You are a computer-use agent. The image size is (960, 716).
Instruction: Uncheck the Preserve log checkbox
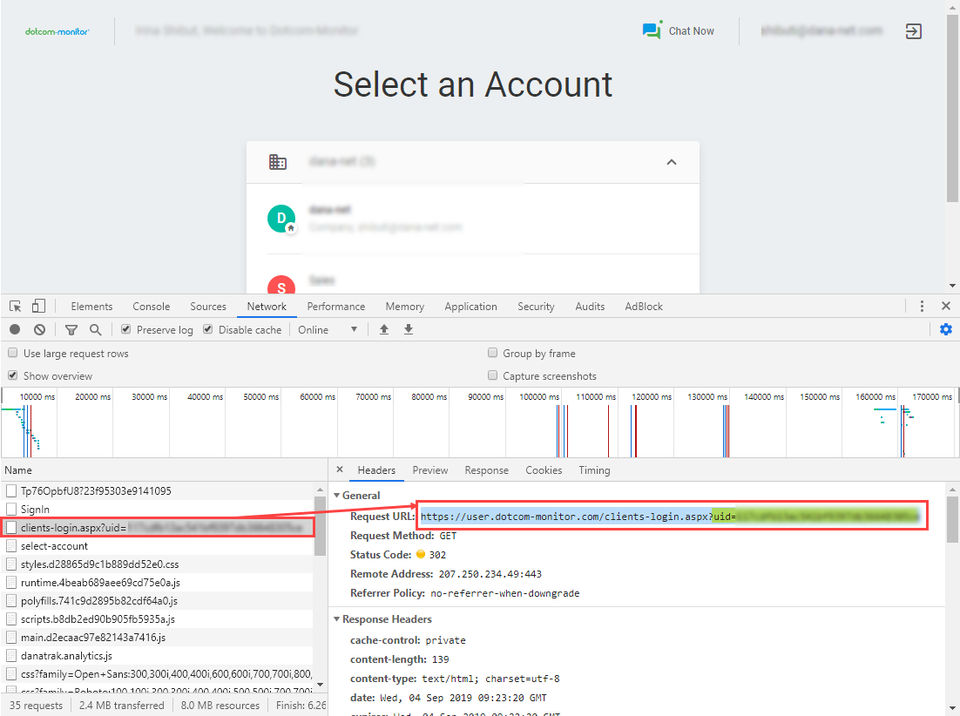click(126, 330)
